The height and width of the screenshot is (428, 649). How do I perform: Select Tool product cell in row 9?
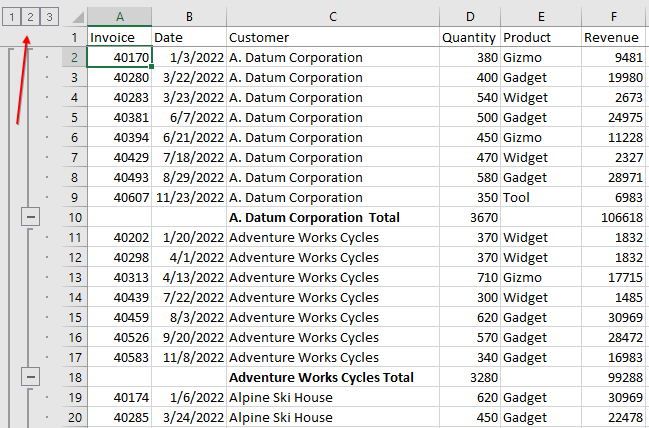[x=541, y=197]
